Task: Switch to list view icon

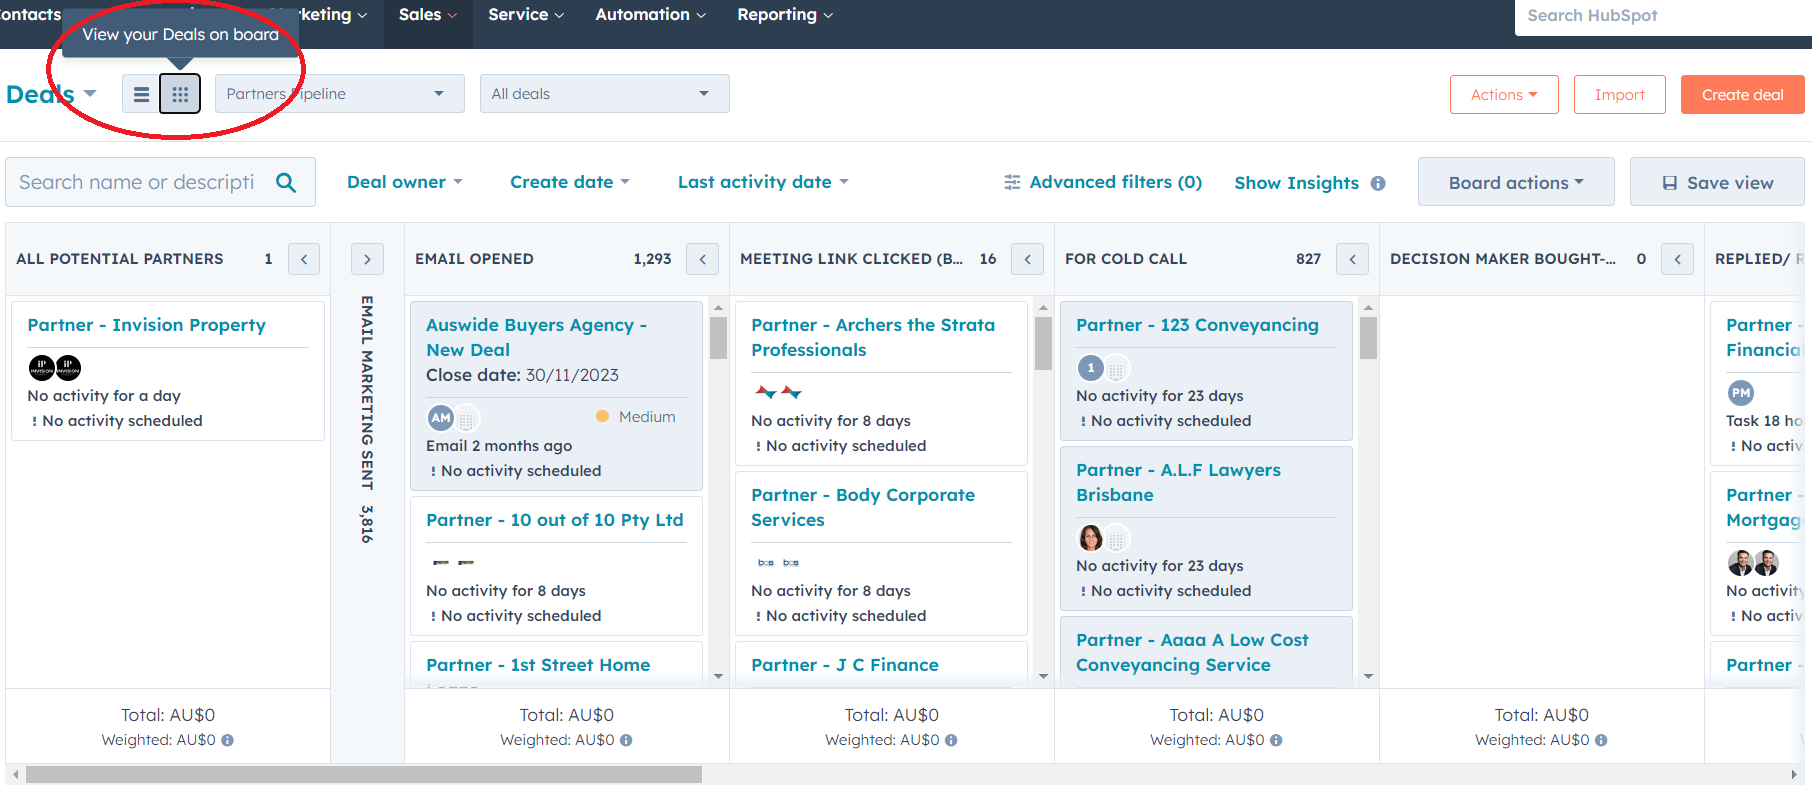Action: pos(141,94)
